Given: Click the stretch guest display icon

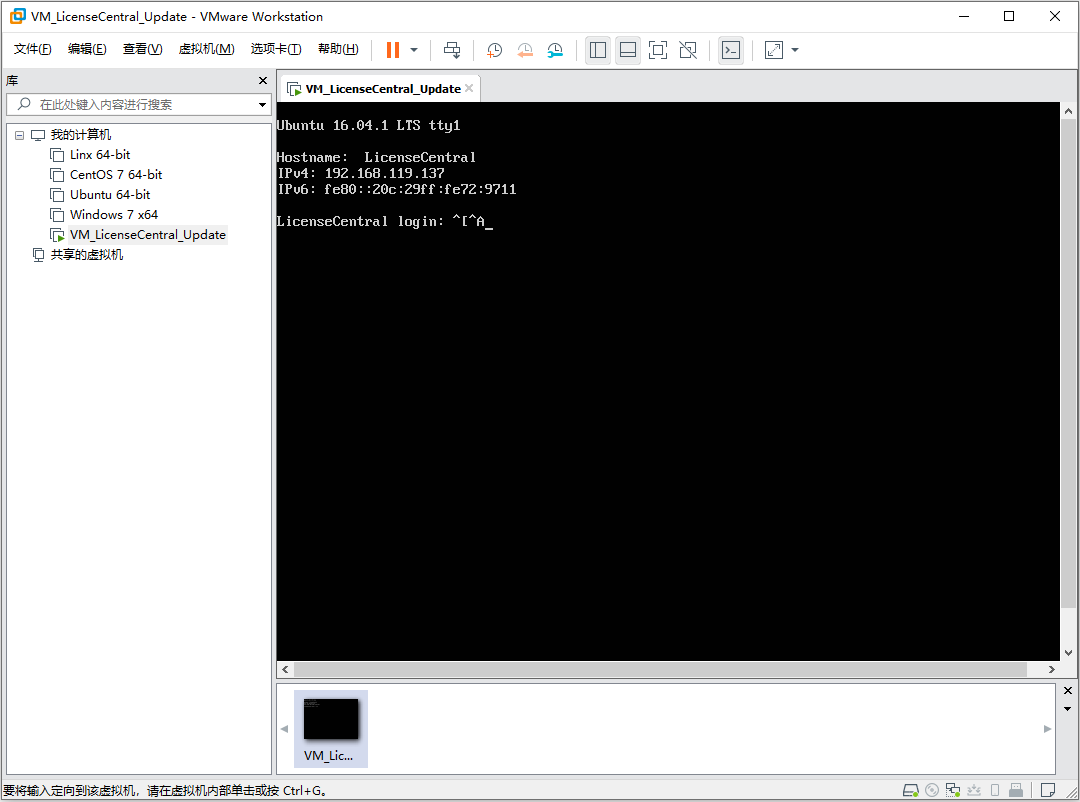Looking at the screenshot, I should [773, 50].
